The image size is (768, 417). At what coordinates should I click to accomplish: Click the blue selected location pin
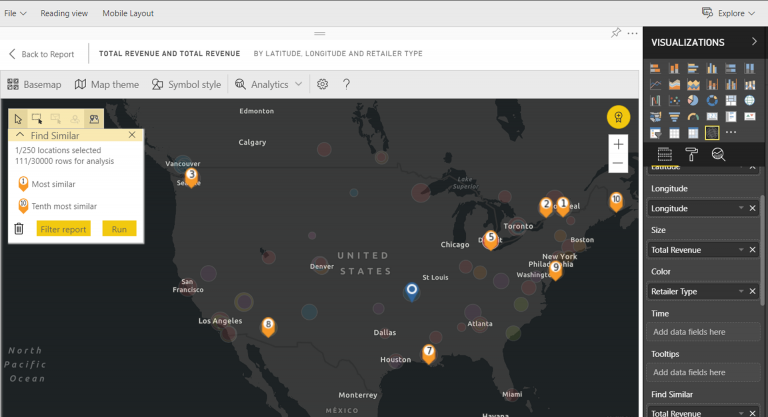point(412,292)
